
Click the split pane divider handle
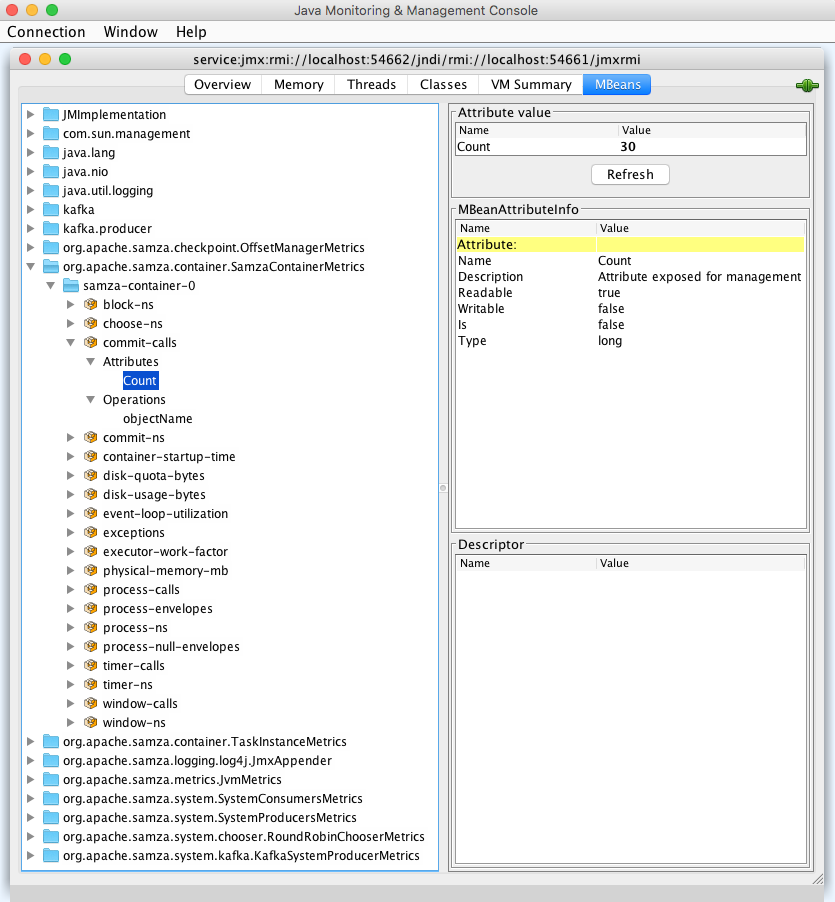click(443, 488)
